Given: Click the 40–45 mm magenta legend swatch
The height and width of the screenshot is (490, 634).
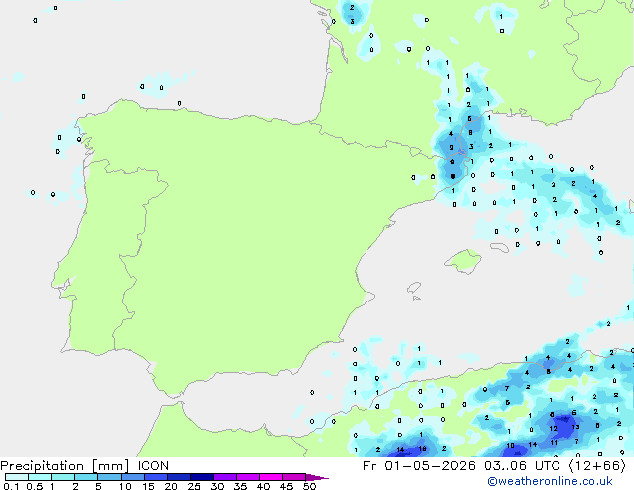Looking at the screenshot, I should click(271, 477).
